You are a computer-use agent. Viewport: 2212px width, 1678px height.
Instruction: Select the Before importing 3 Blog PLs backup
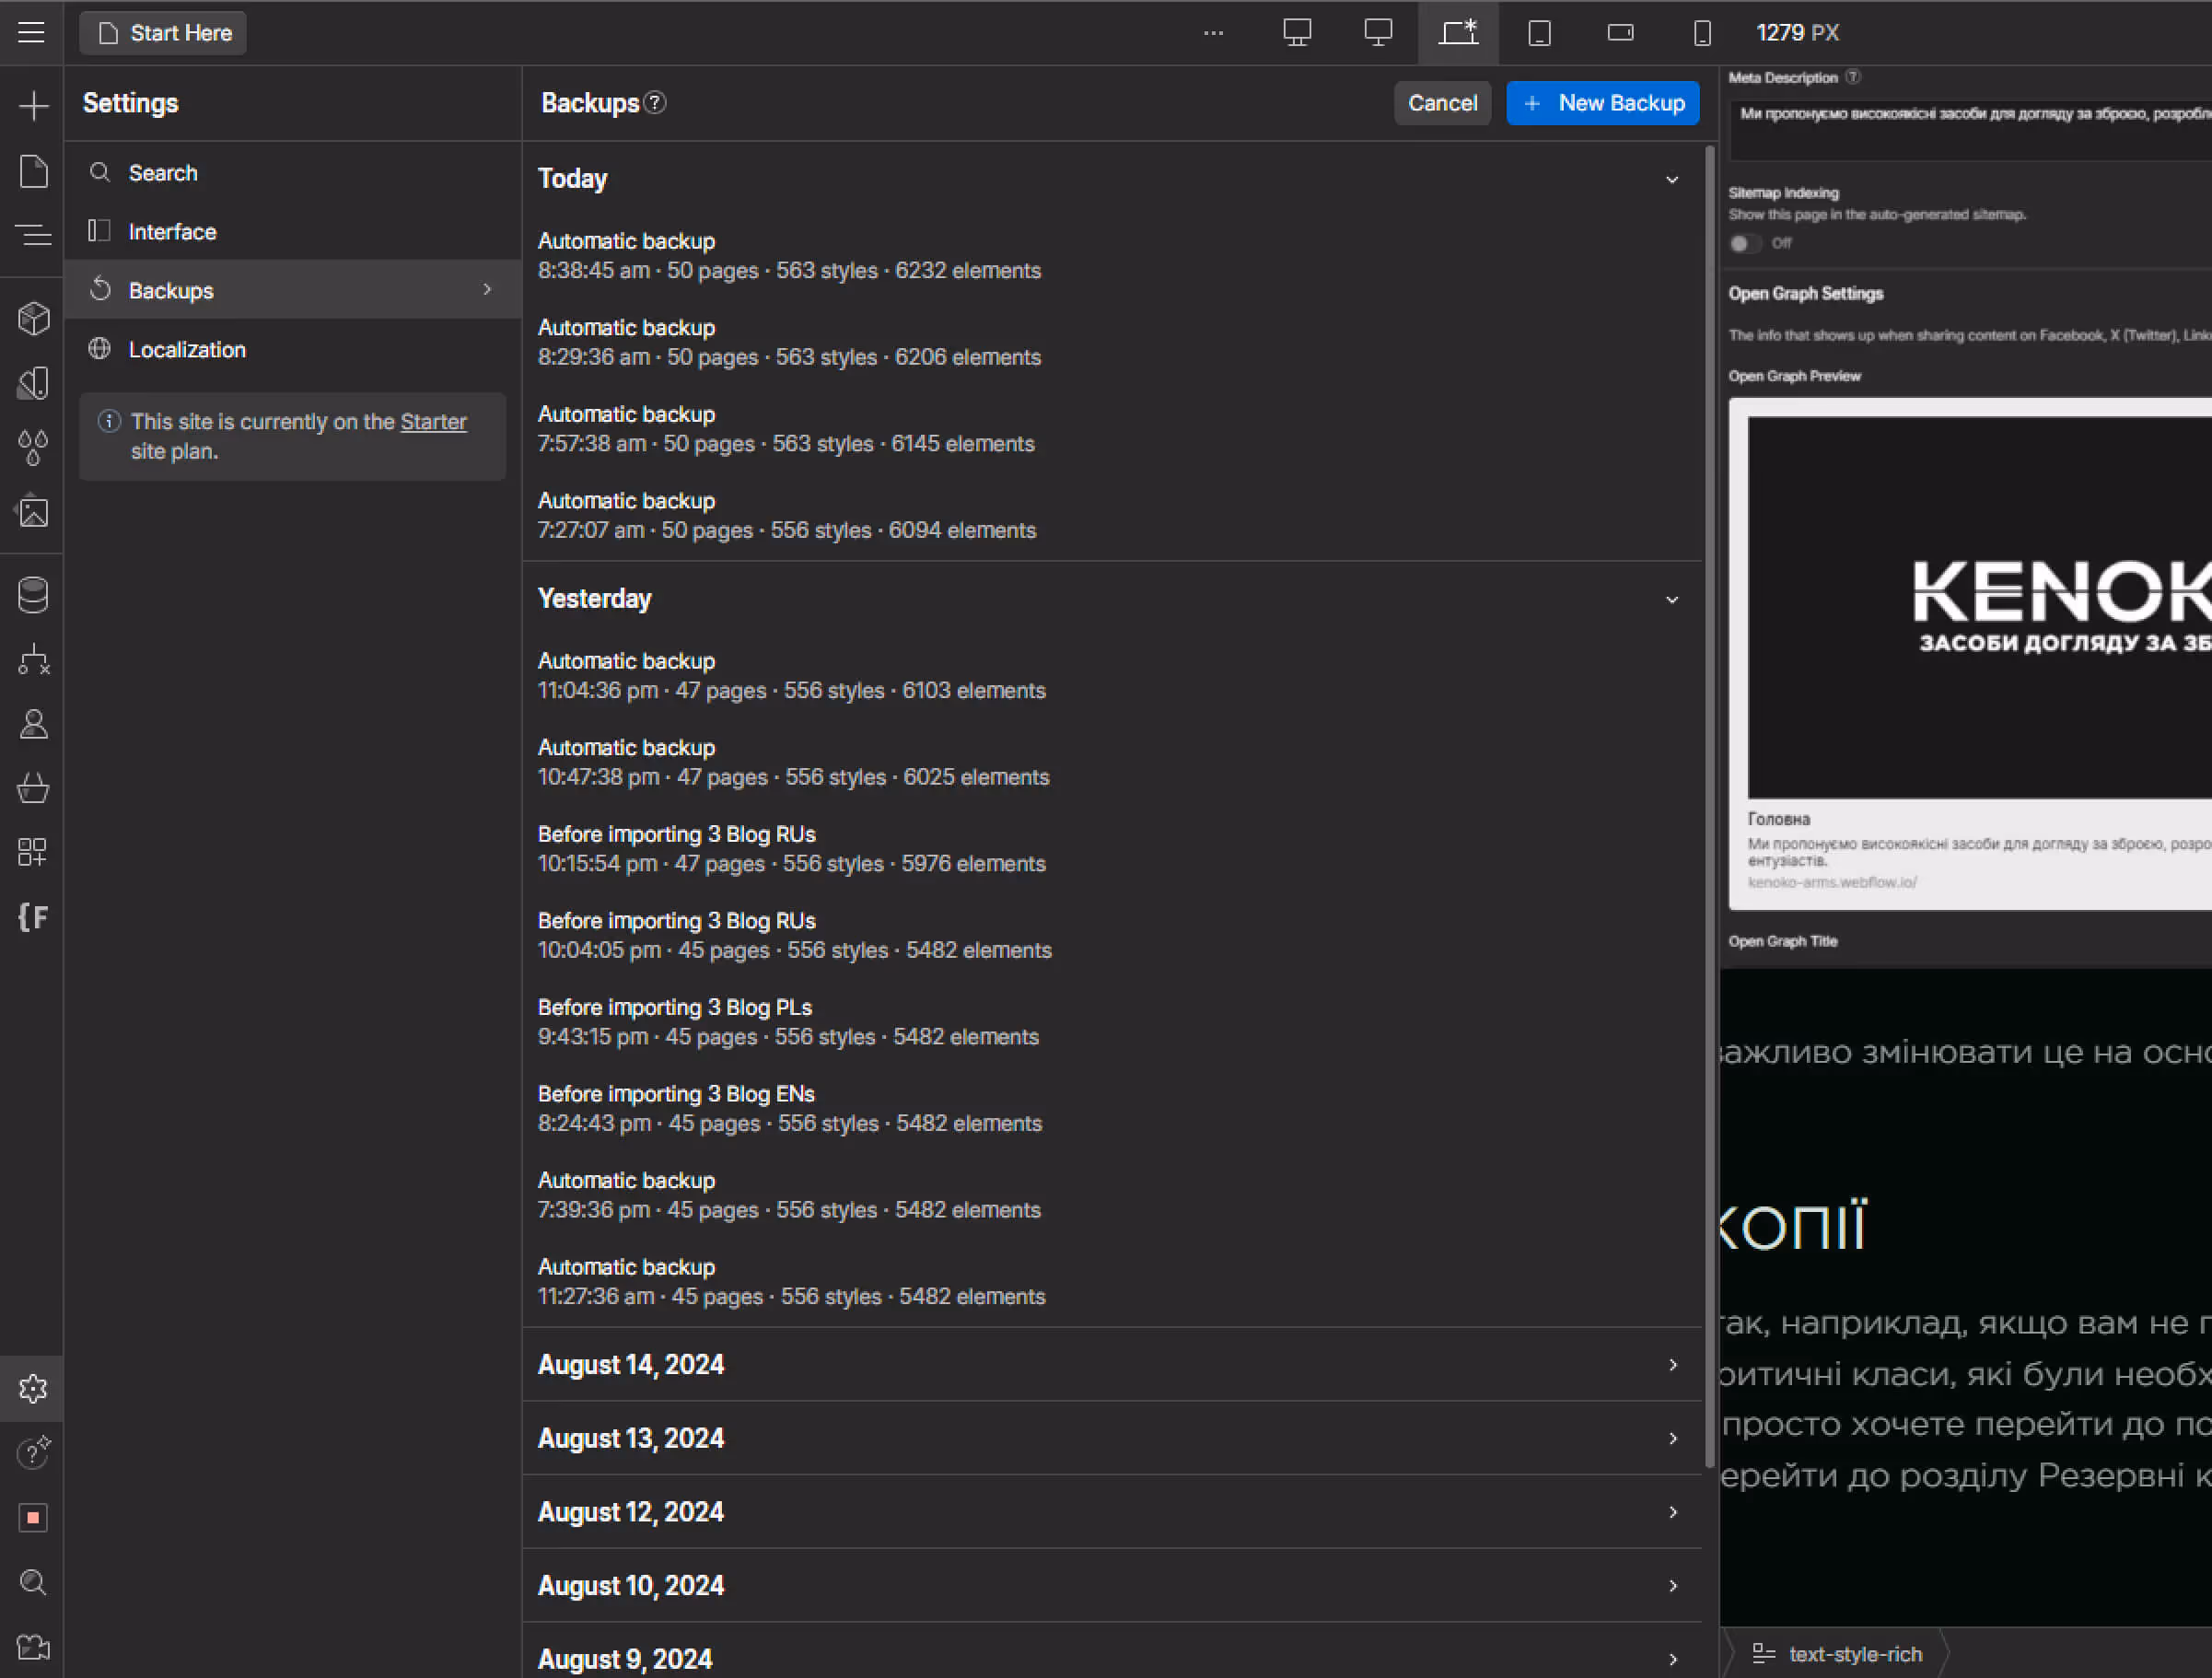click(x=1112, y=1022)
